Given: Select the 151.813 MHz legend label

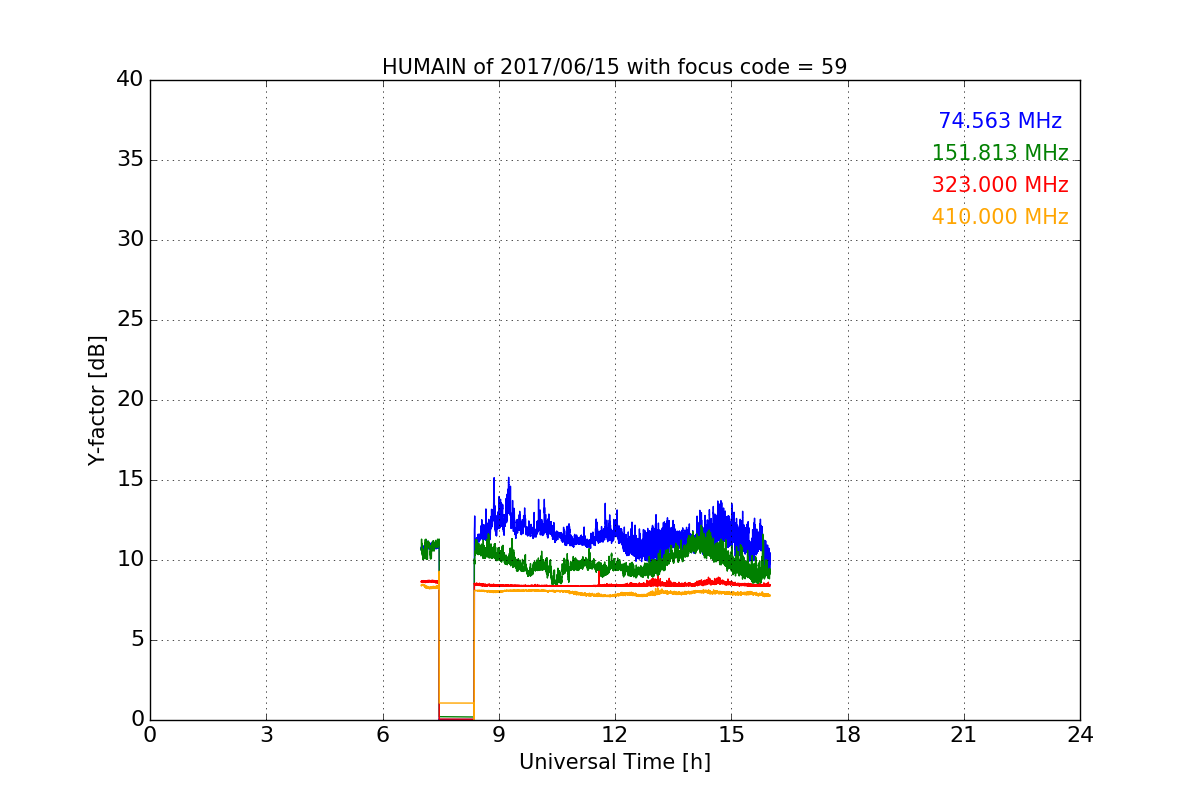Looking at the screenshot, I should (1000, 153).
